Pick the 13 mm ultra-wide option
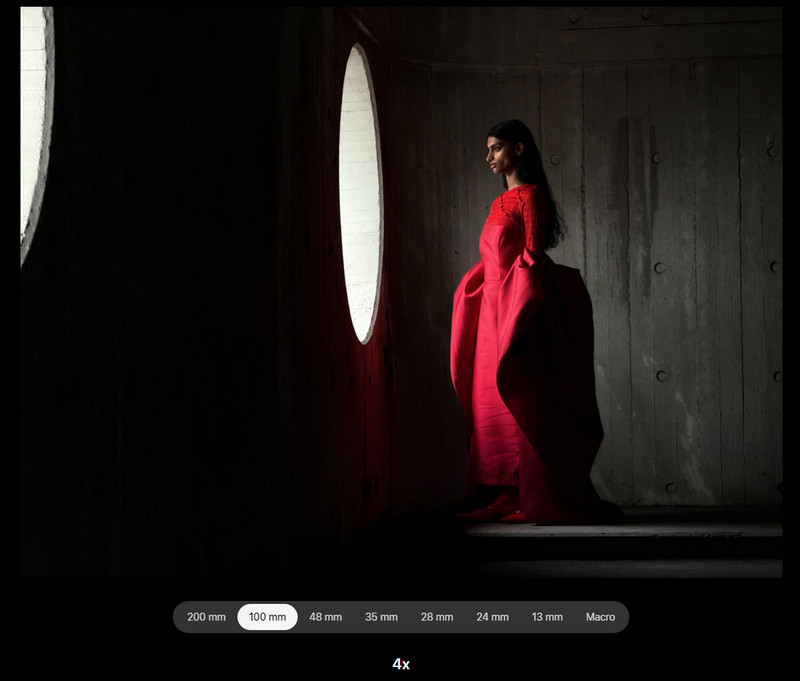800x681 pixels. [547, 617]
